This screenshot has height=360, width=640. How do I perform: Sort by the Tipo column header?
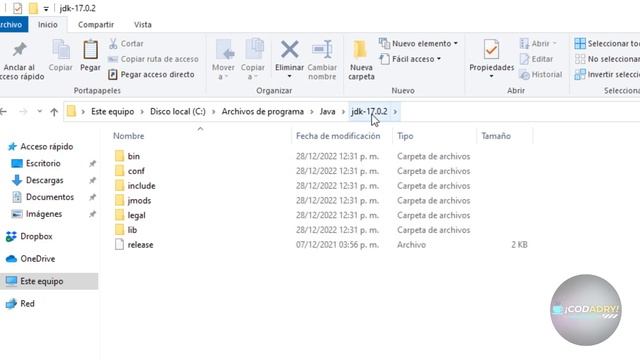click(x=405, y=136)
